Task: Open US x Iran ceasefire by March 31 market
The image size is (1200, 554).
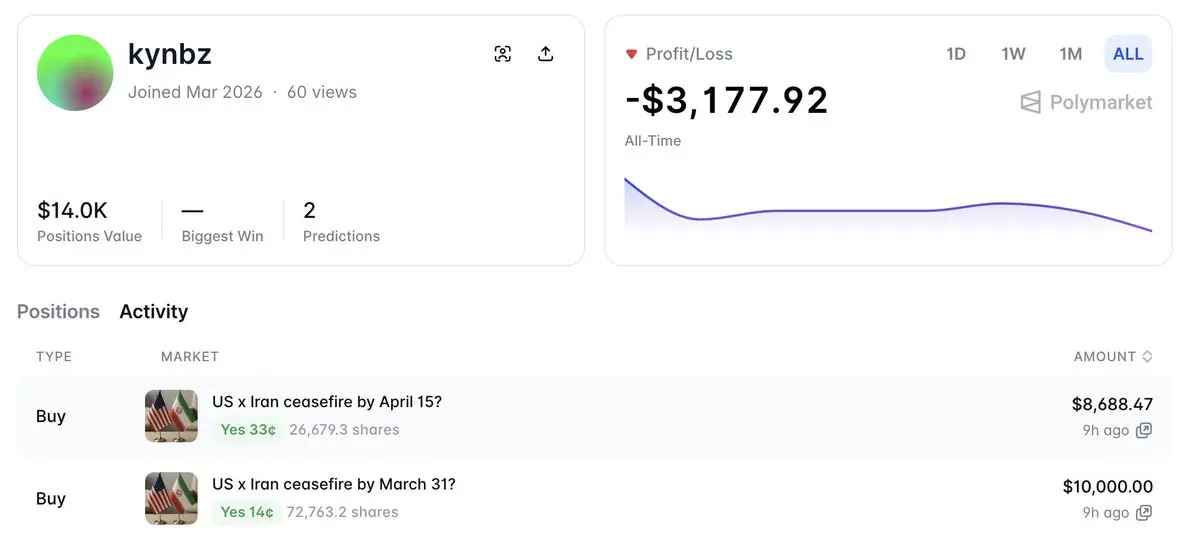Action: click(x=334, y=485)
